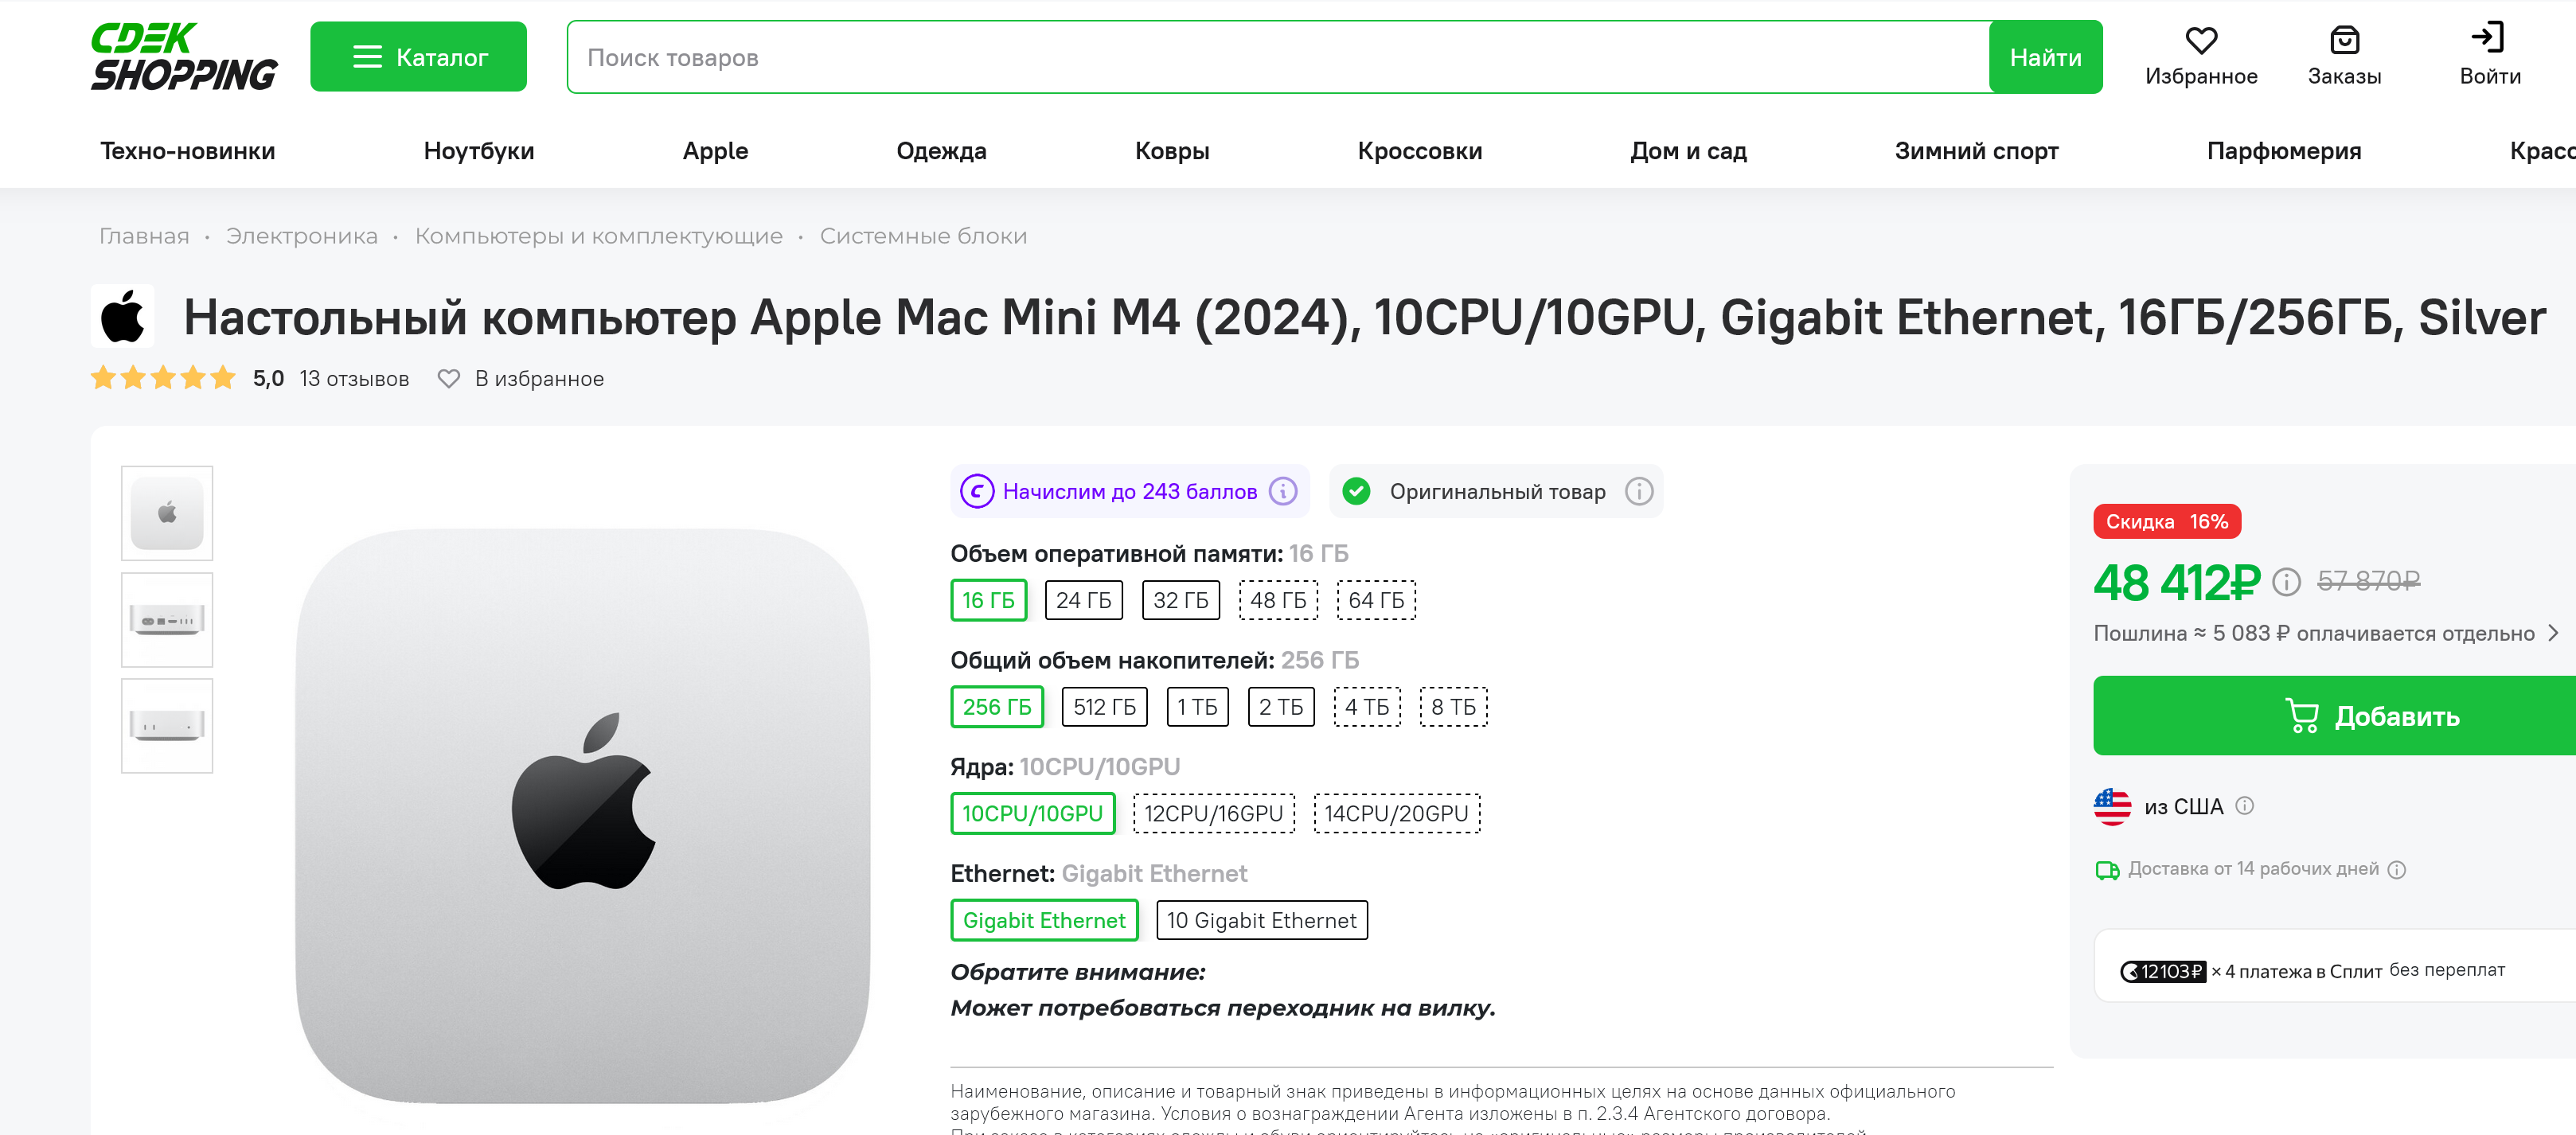Screen dimensions: 2576x1135
Task: Open the Заказы bag icon
Action: (x=2344, y=41)
